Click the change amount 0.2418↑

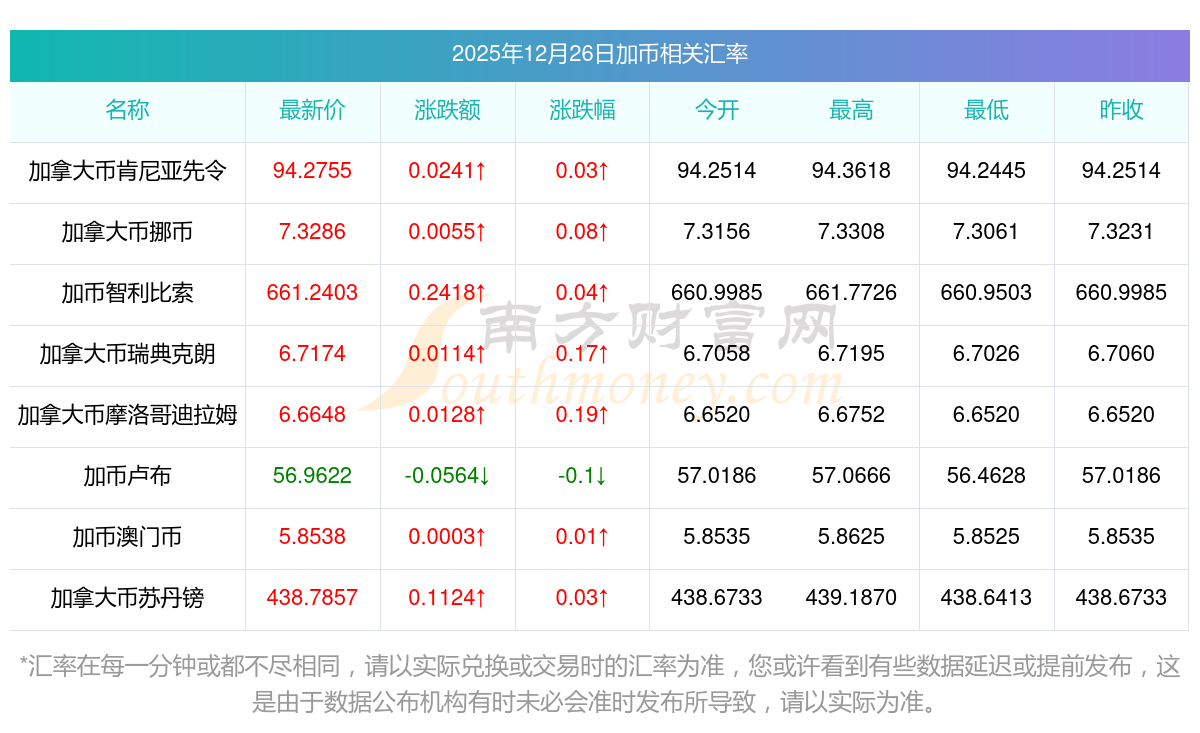[447, 293]
